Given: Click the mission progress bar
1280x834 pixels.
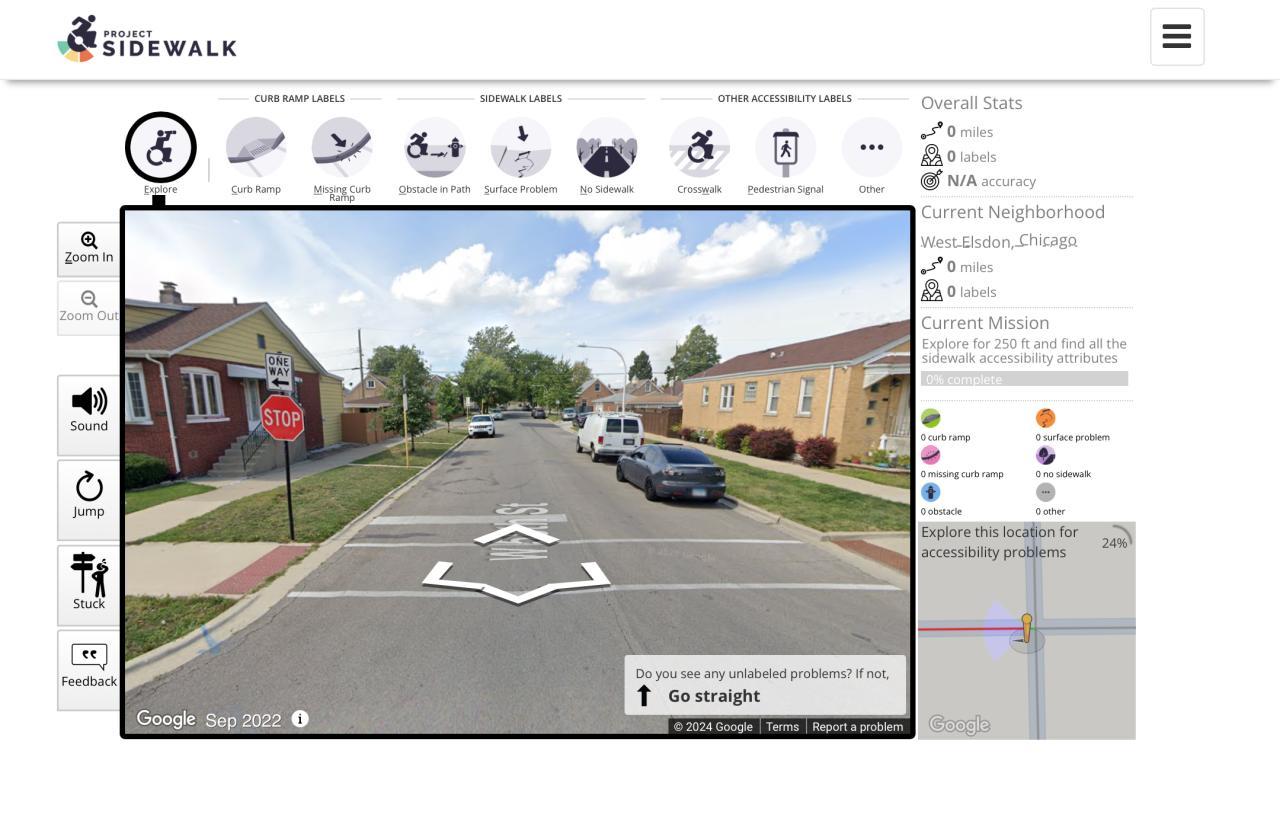Looking at the screenshot, I should tap(1024, 379).
